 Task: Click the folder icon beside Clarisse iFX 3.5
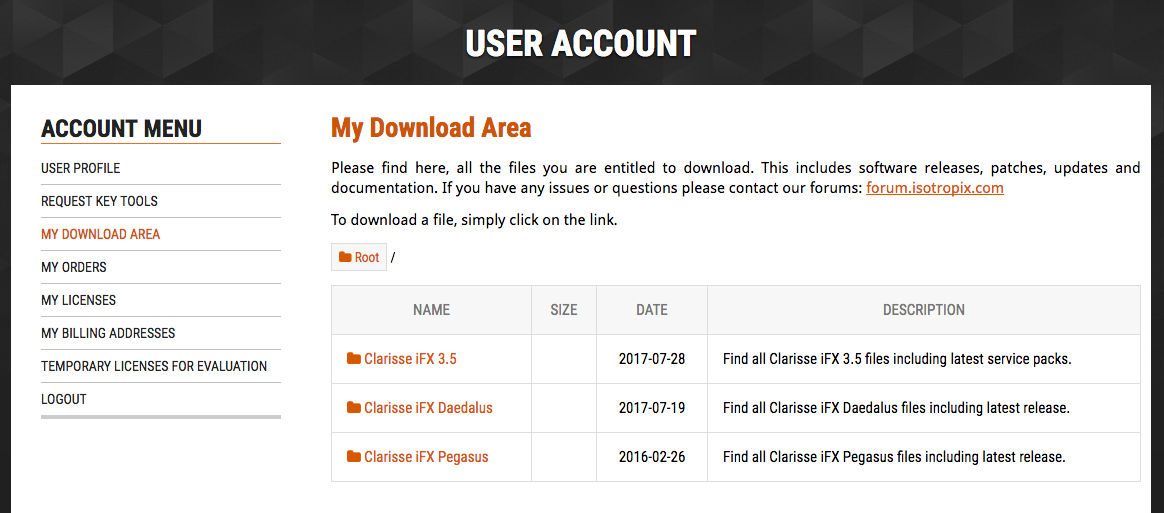353,359
